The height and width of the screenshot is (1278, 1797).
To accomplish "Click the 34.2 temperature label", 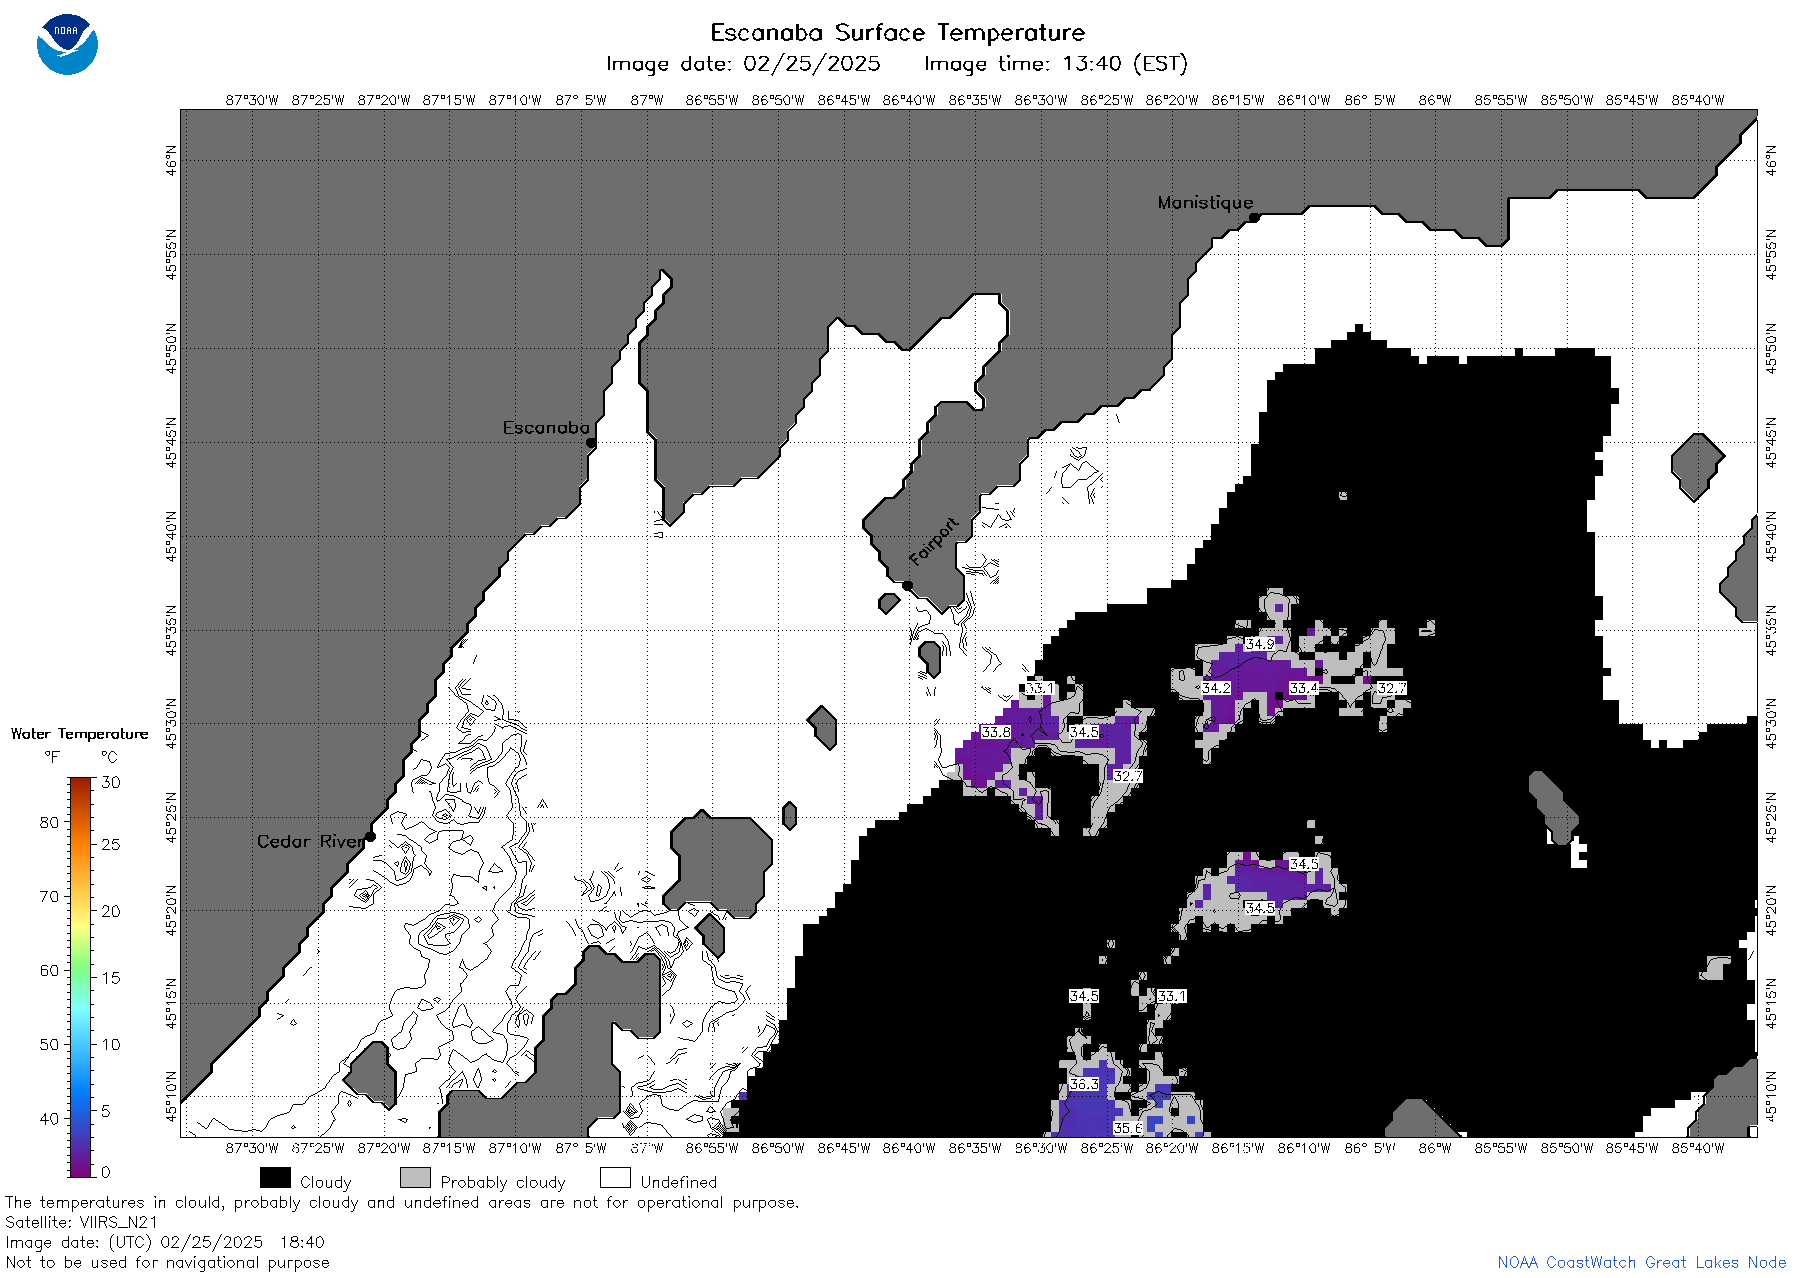I will (1216, 688).
